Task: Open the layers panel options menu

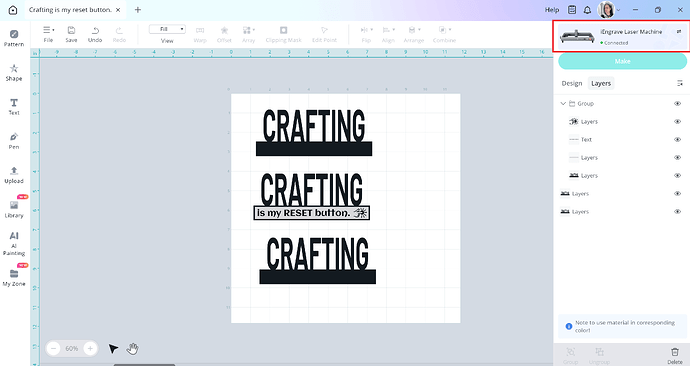Action: point(679,83)
